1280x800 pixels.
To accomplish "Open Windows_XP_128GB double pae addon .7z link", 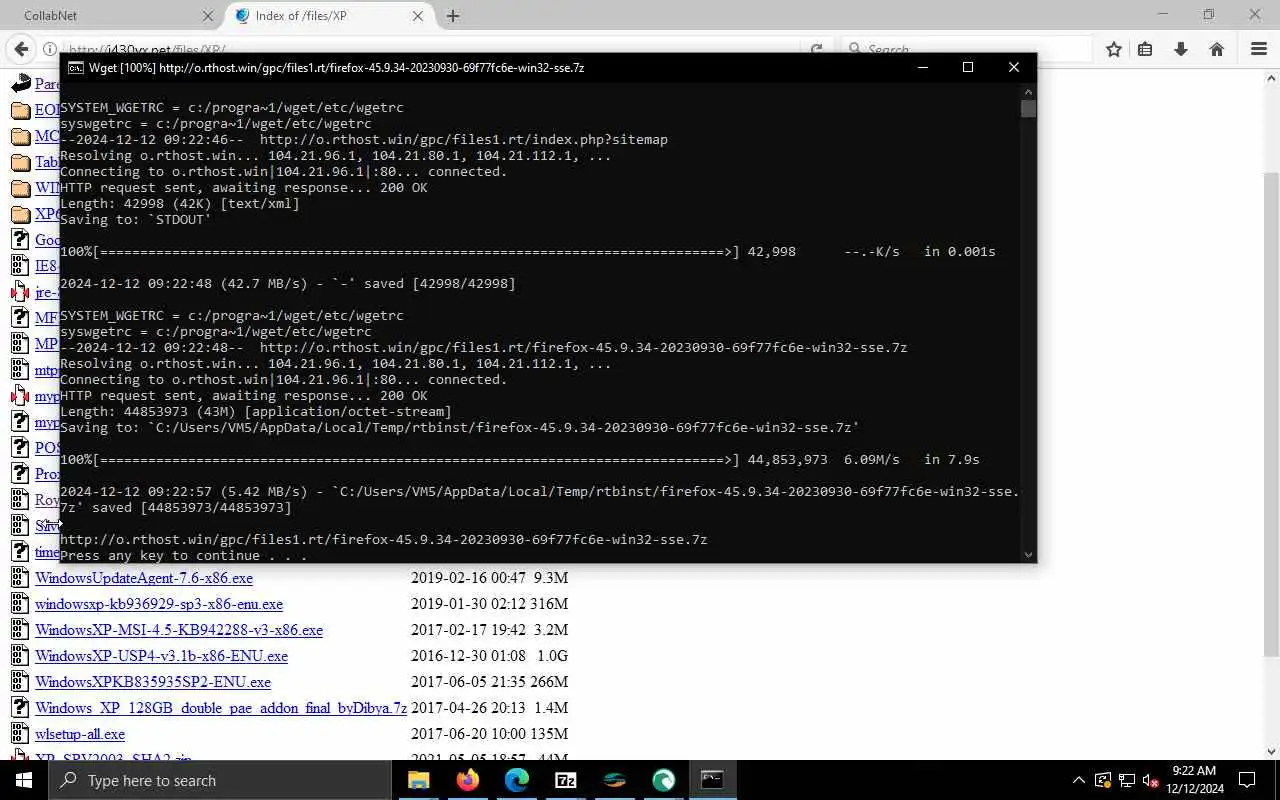I will click(x=221, y=708).
